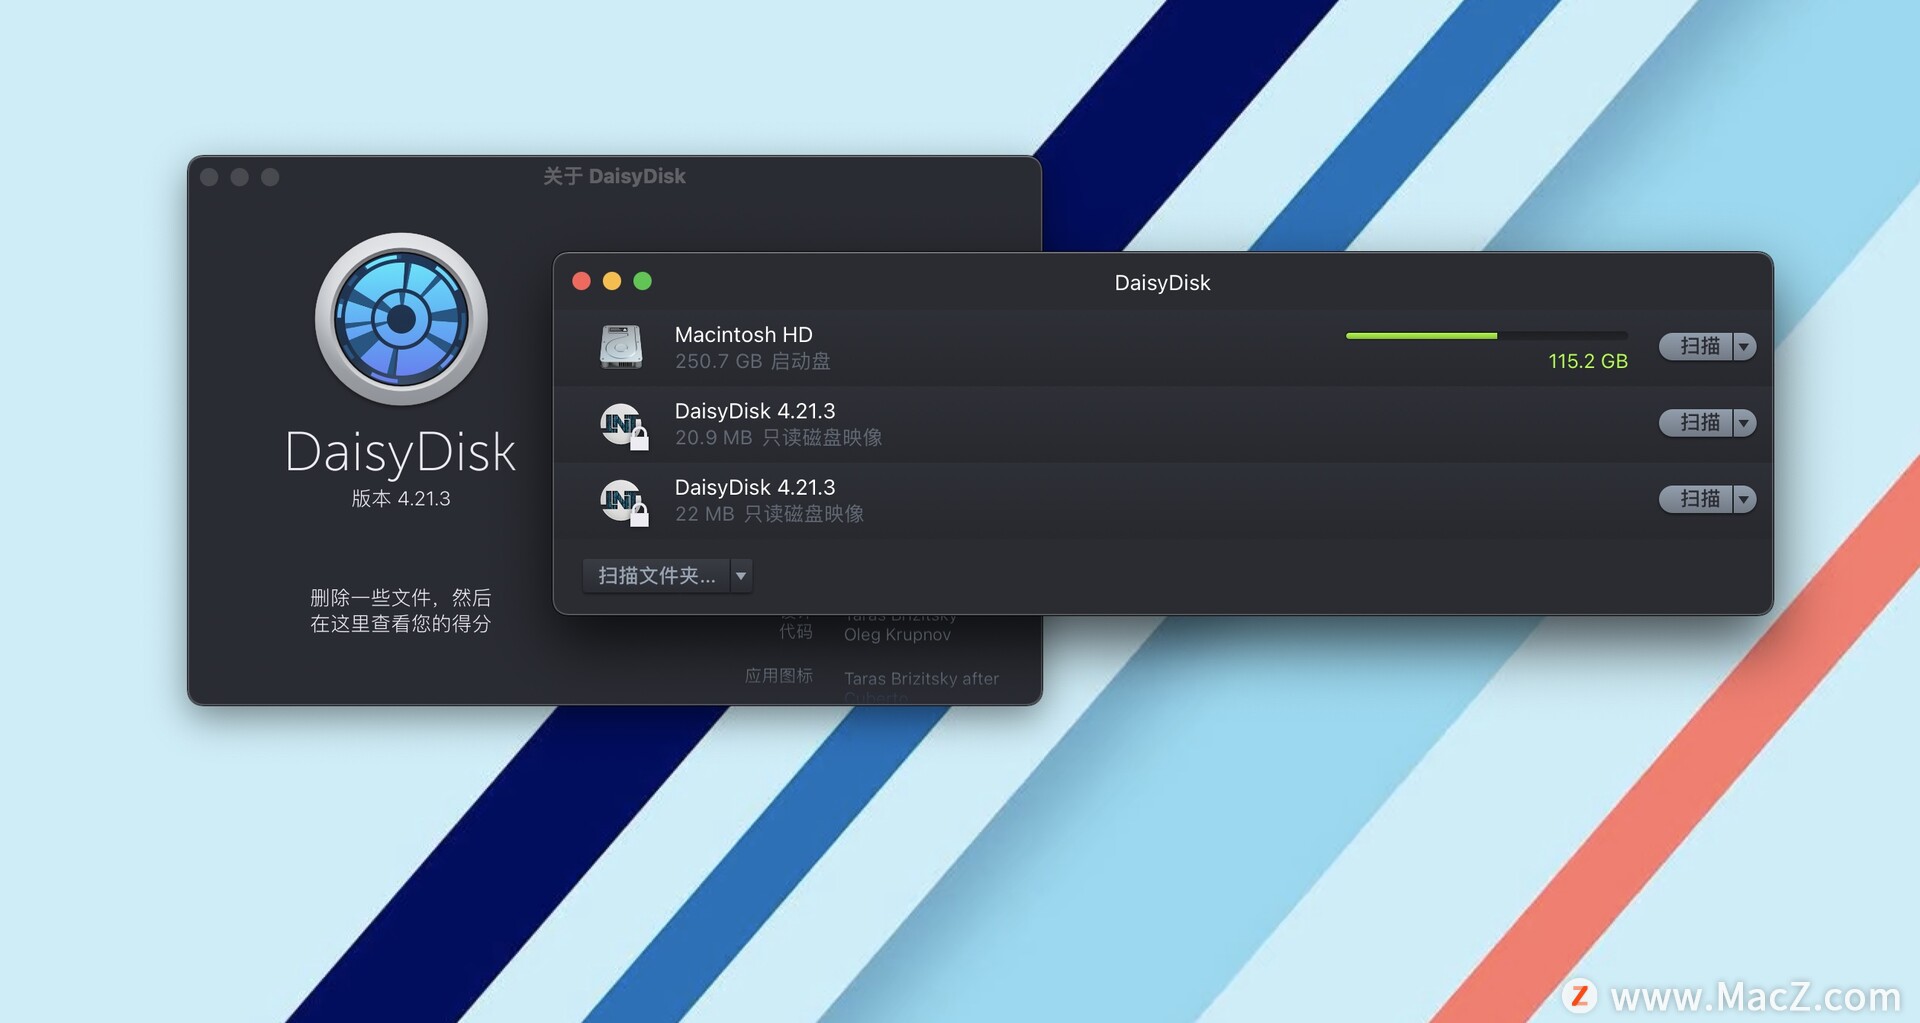Click the 22 MB DaisyDisk disk image icon
Image resolution: width=1920 pixels, height=1023 pixels.
tap(623, 501)
